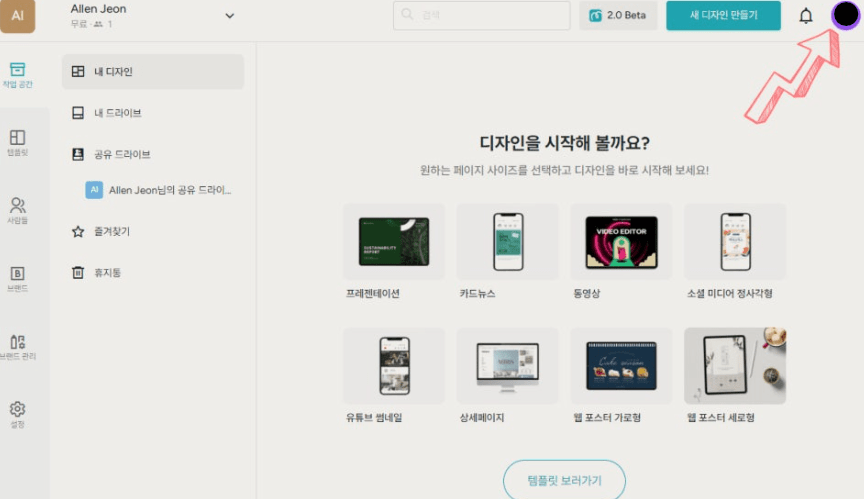Open the 브랜드 관리 sidebar icon
864x499 pixels.
pyautogui.click(x=17, y=346)
